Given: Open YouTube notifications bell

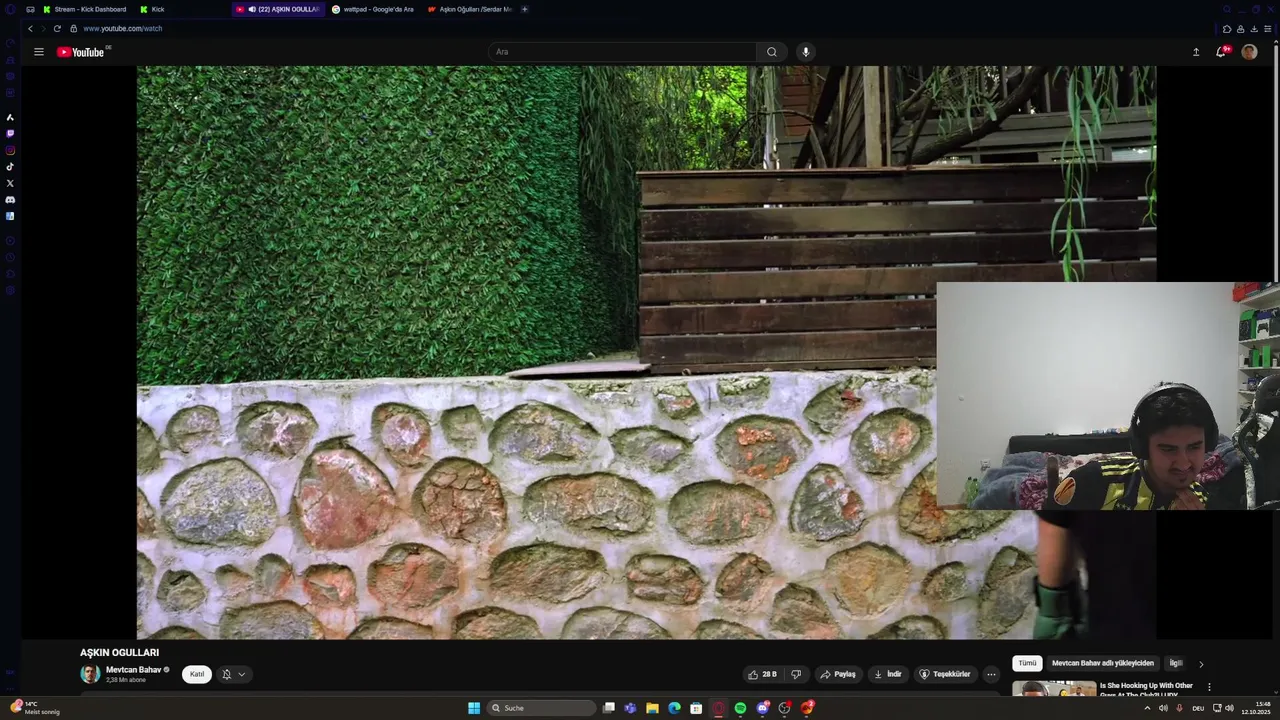Looking at the screenshot, I should coord(1221,52).
